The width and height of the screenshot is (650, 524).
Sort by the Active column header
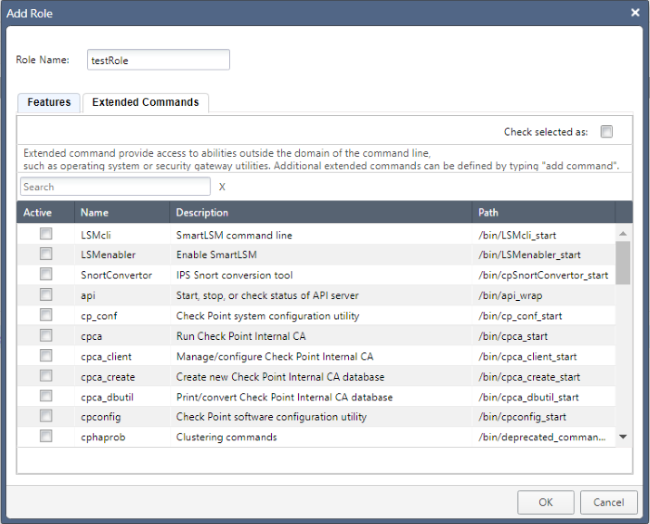coord(46,212)
